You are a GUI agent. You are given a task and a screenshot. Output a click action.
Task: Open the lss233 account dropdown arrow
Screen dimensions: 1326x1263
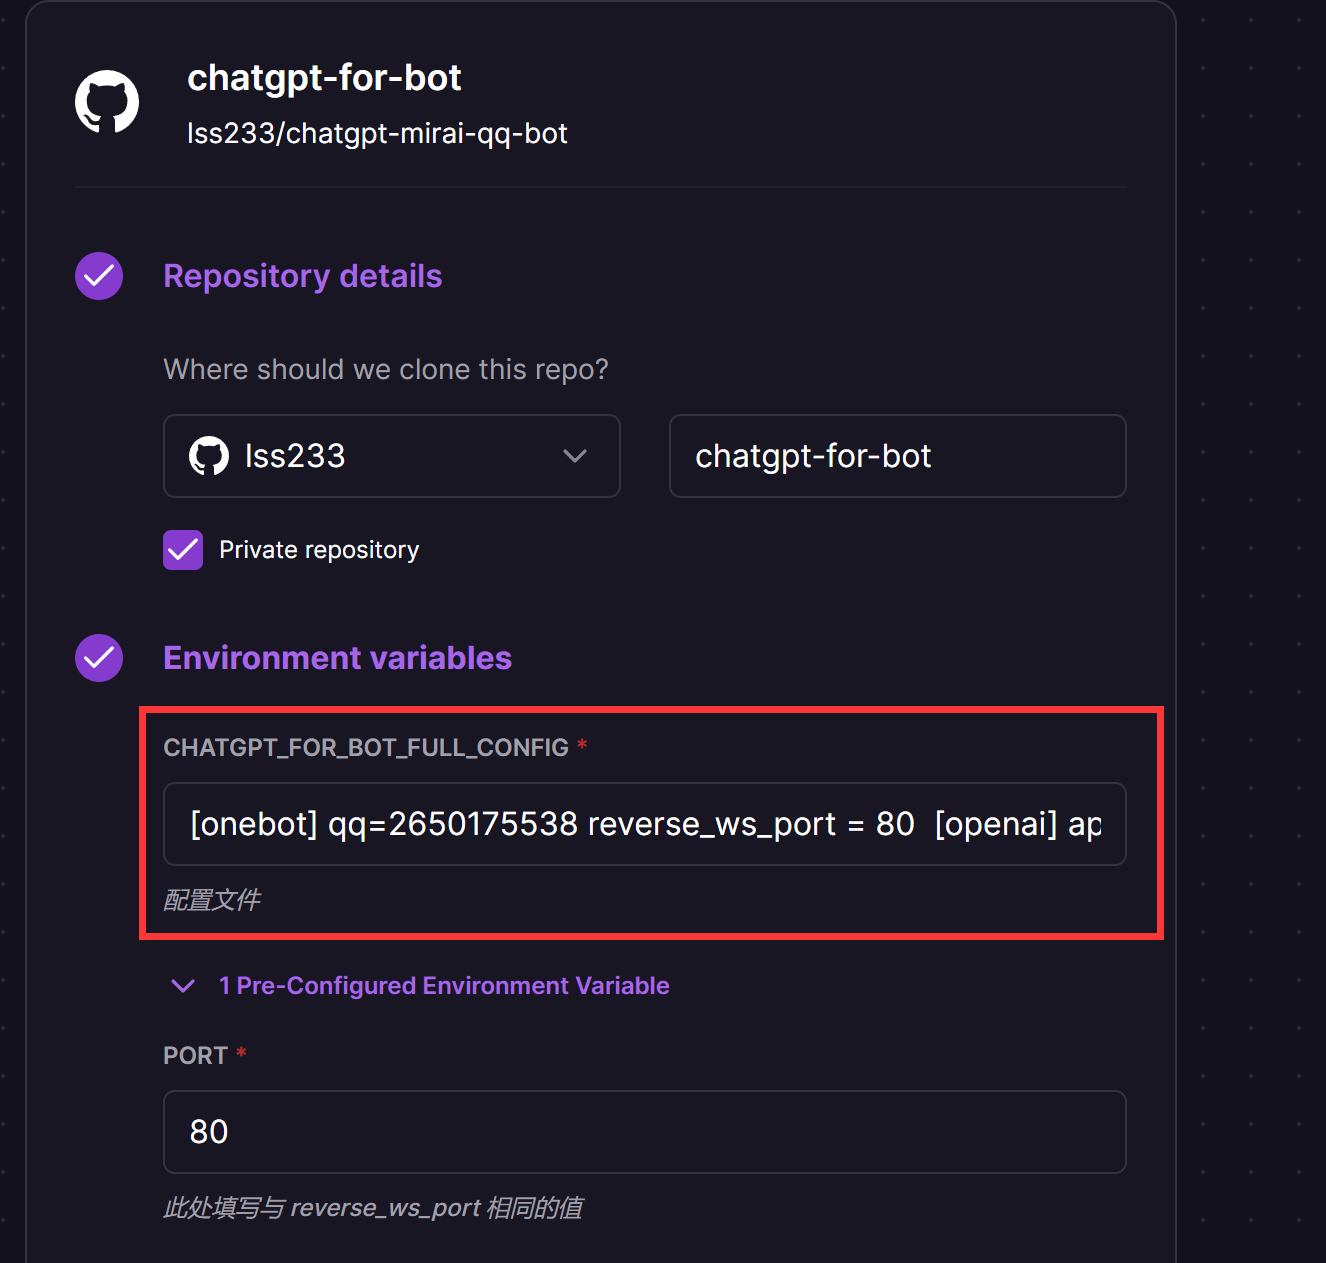[x=575, y=456]
